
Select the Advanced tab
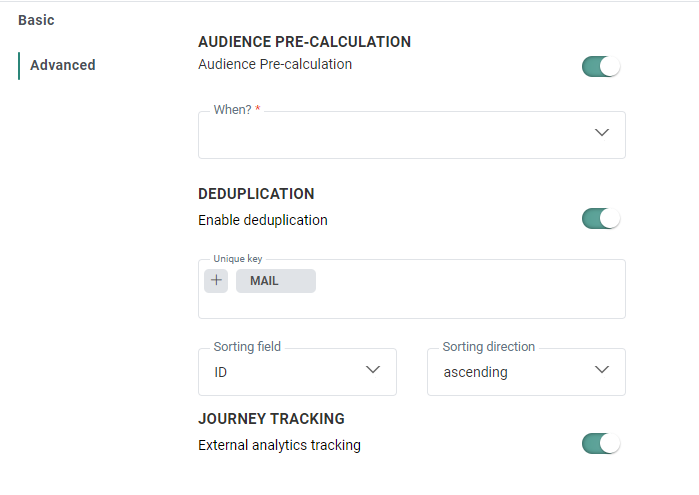pyautogui.click(x=63, y=65)
